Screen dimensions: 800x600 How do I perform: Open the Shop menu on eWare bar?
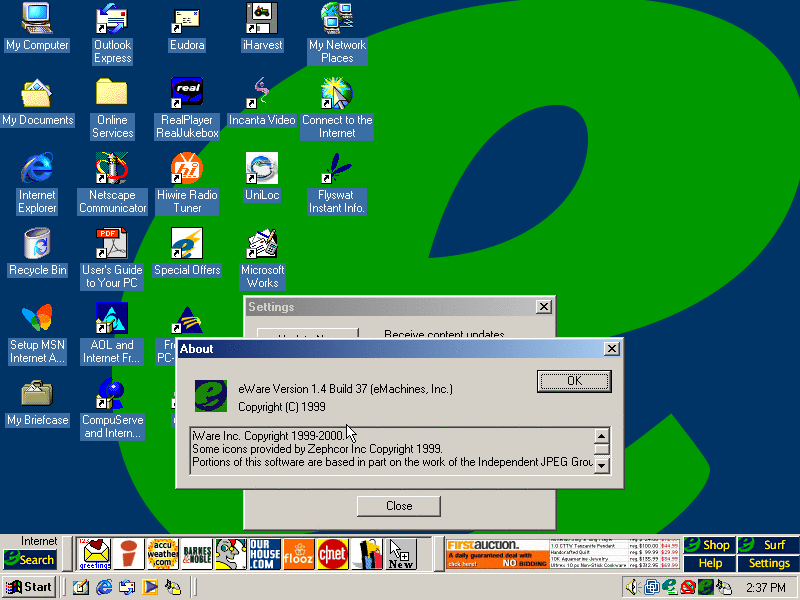710,545
